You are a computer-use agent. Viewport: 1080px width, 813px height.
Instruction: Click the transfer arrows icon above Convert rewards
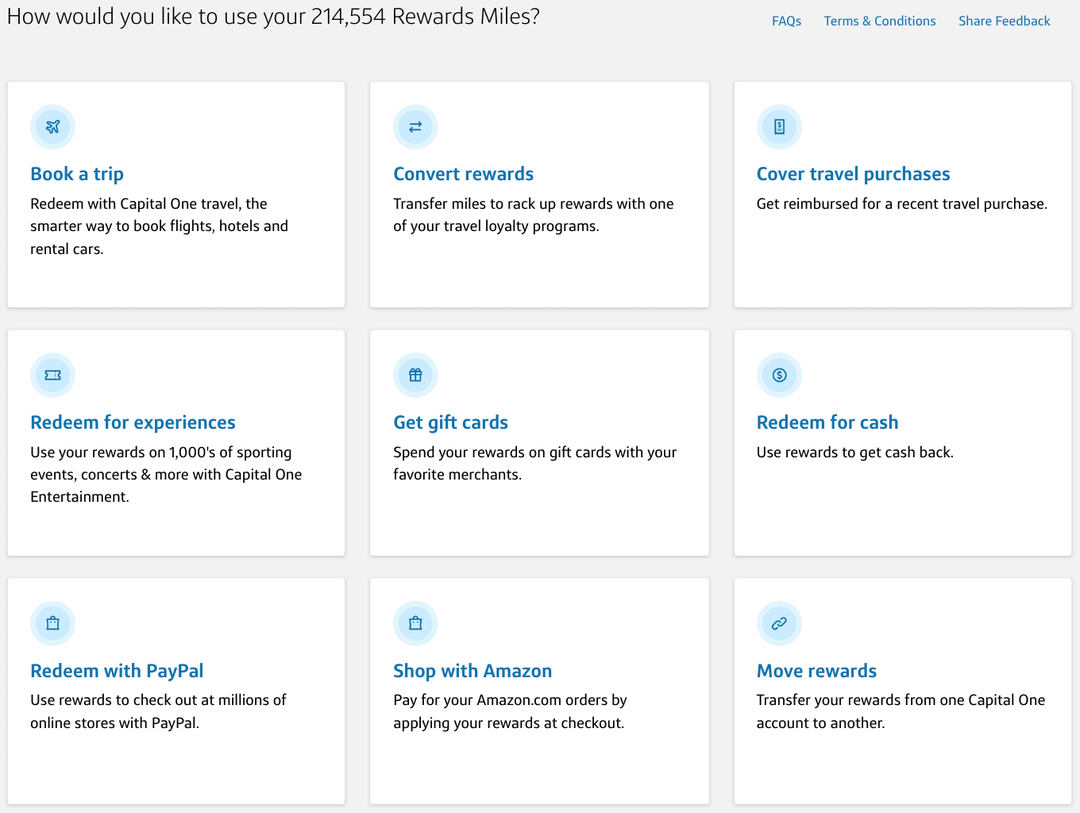click(415, 127)
